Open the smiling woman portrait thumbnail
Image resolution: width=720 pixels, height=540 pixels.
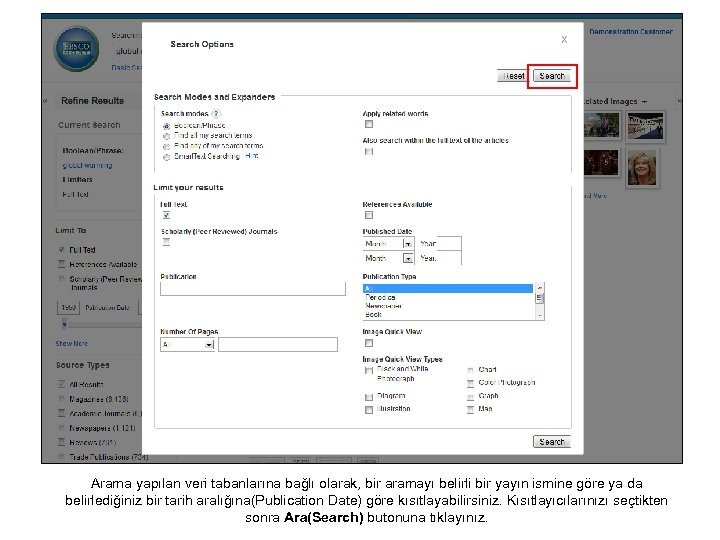click(641, 169)
